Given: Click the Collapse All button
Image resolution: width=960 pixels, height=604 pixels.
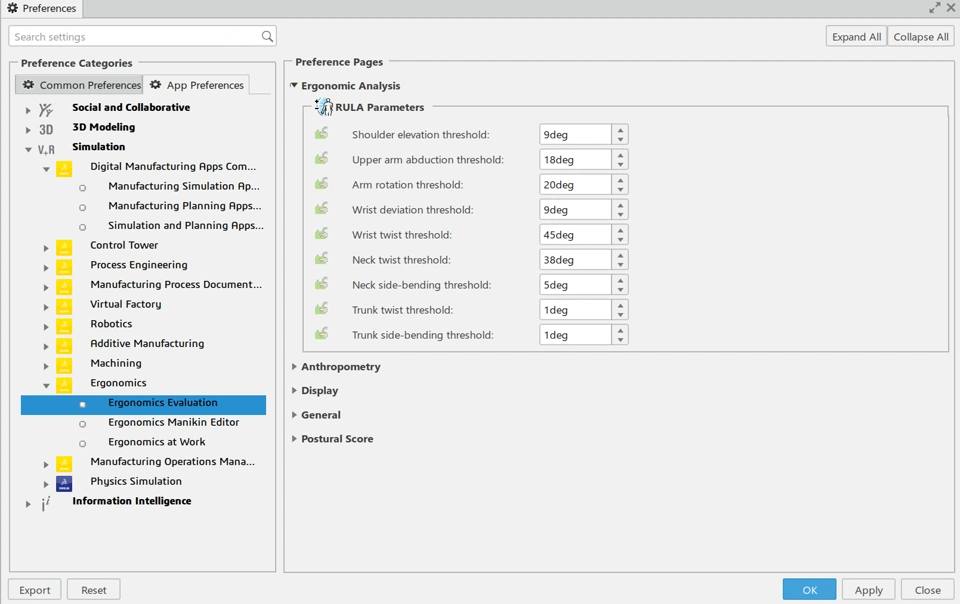Looking at the screenshot, I should [x=920, y=37].
